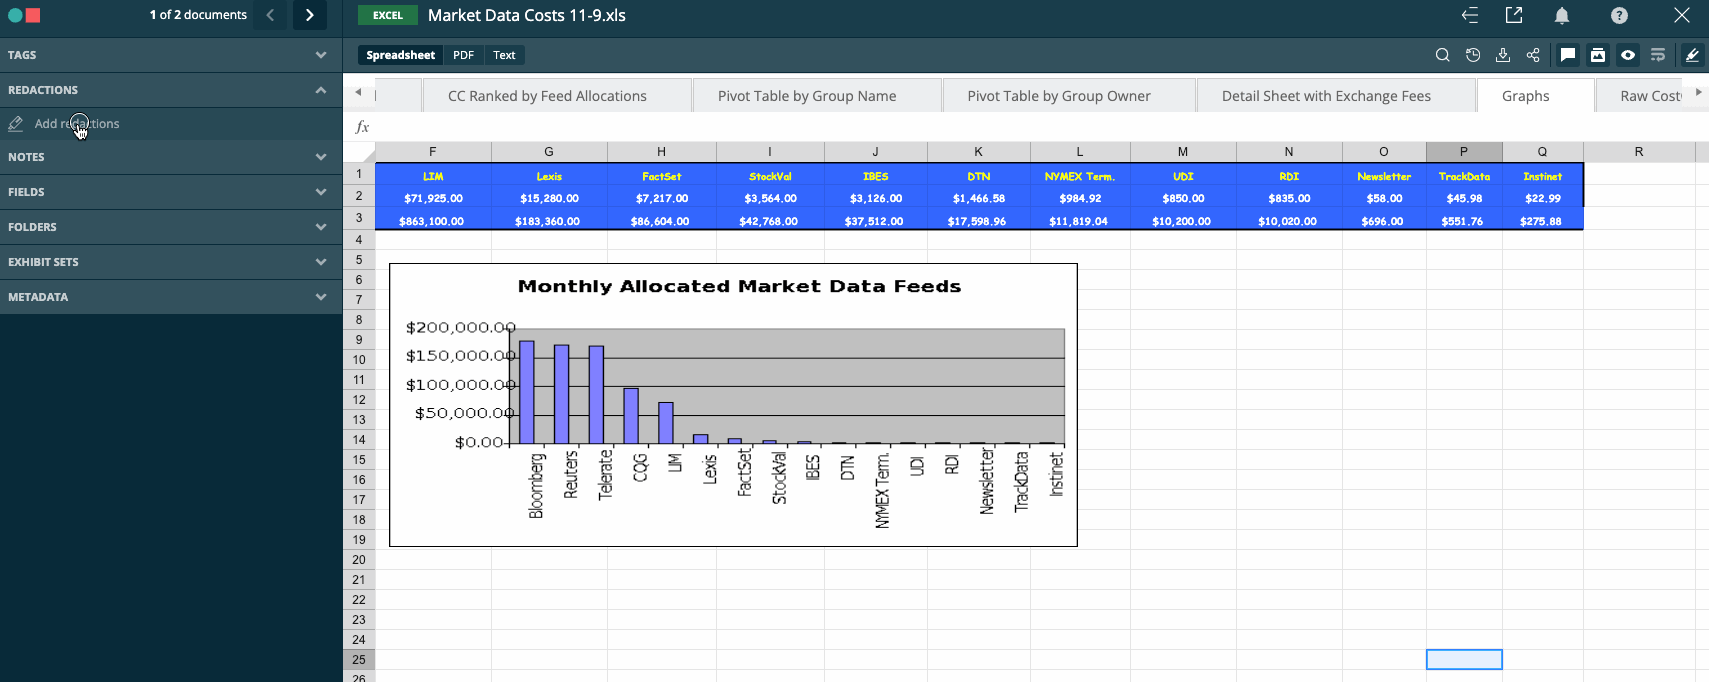
Task: Select row 25 header
Action: [x=359, y=660]
